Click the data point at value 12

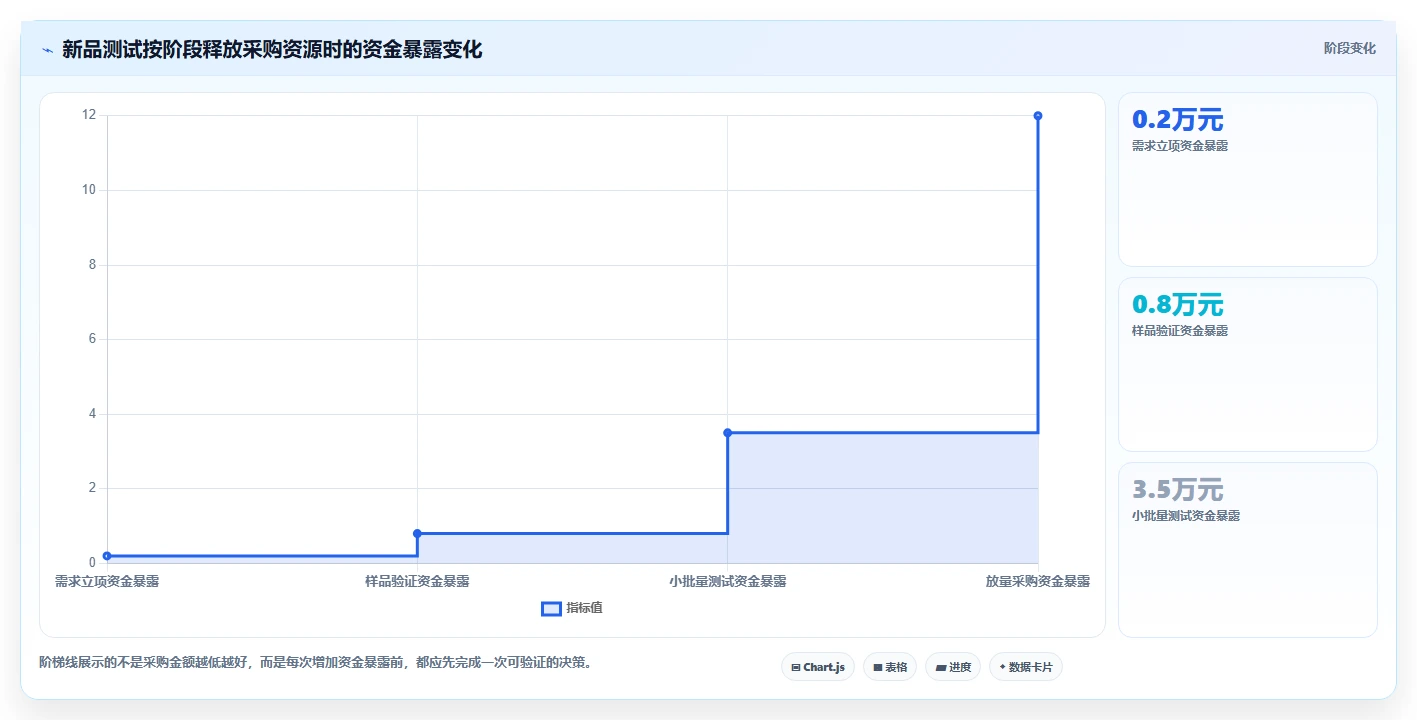point(1038,116)
